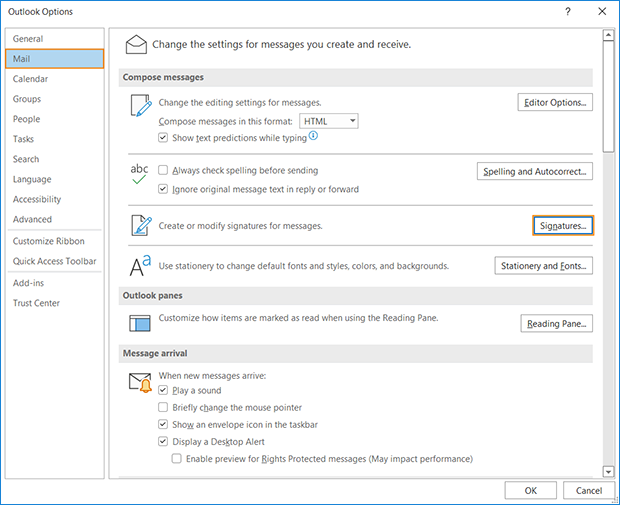Viewport: 620px width, 505px height.
Task: Click the envelope icon beside the mail settings heading
Action: [x=136, y=44]
